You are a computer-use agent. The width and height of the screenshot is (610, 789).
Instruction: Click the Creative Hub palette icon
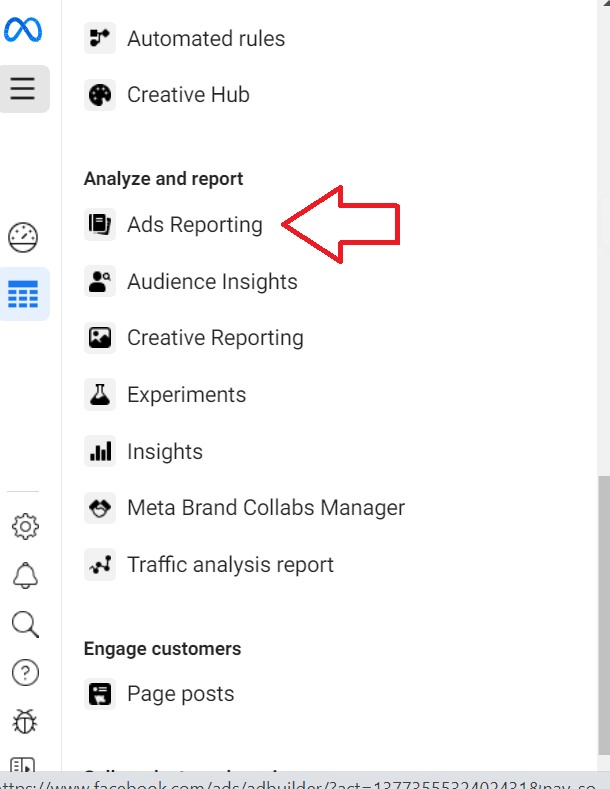(100, 95)
